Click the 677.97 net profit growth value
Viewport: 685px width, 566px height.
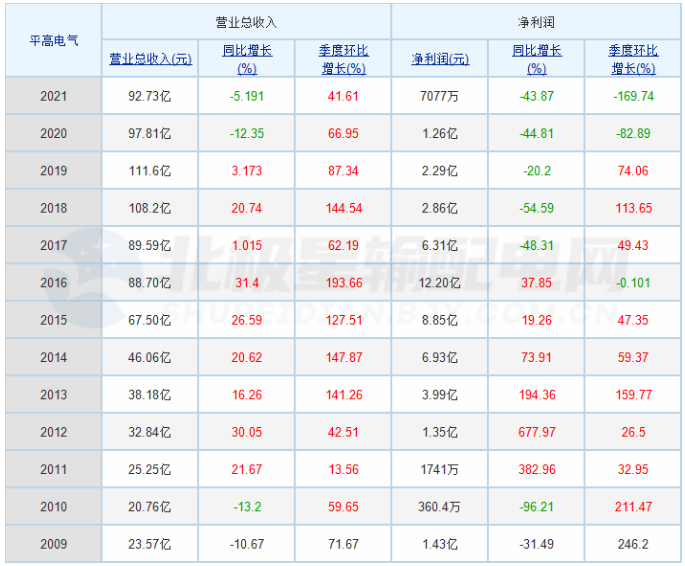pyautogui.click(x=536, y=432)
